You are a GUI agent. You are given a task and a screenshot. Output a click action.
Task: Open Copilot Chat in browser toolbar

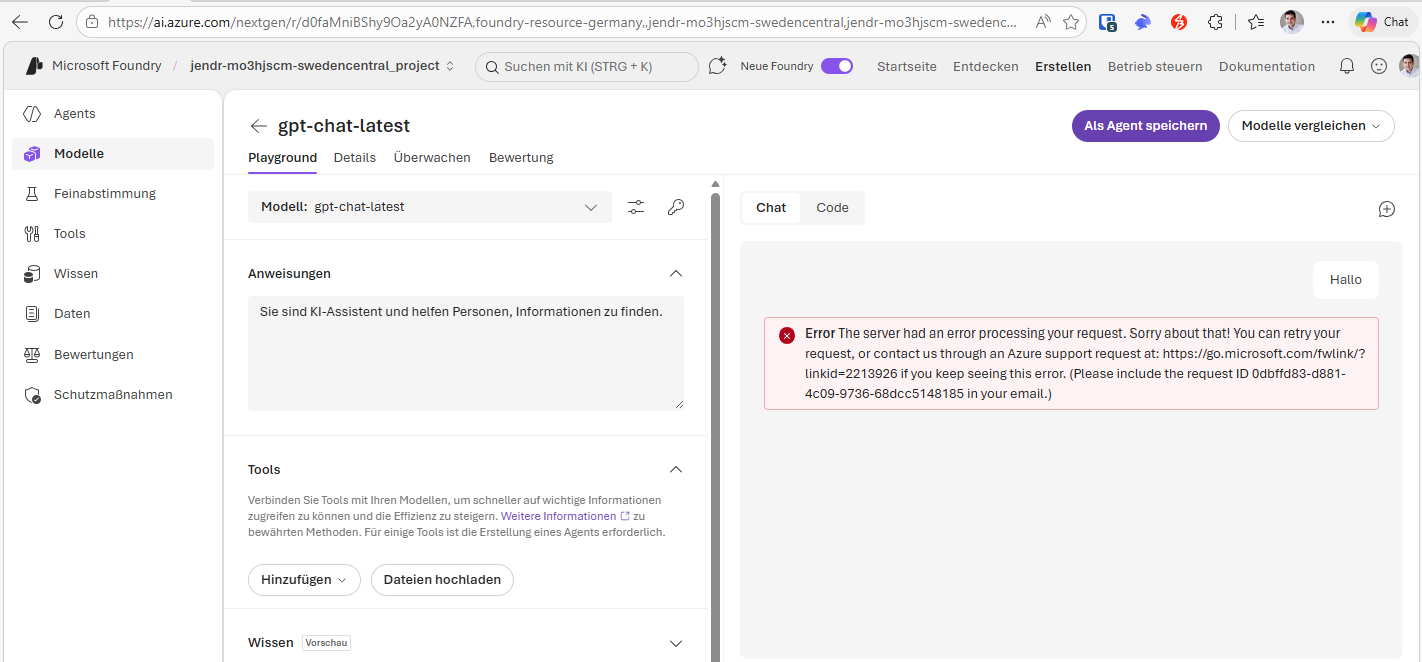point(1383,22)
